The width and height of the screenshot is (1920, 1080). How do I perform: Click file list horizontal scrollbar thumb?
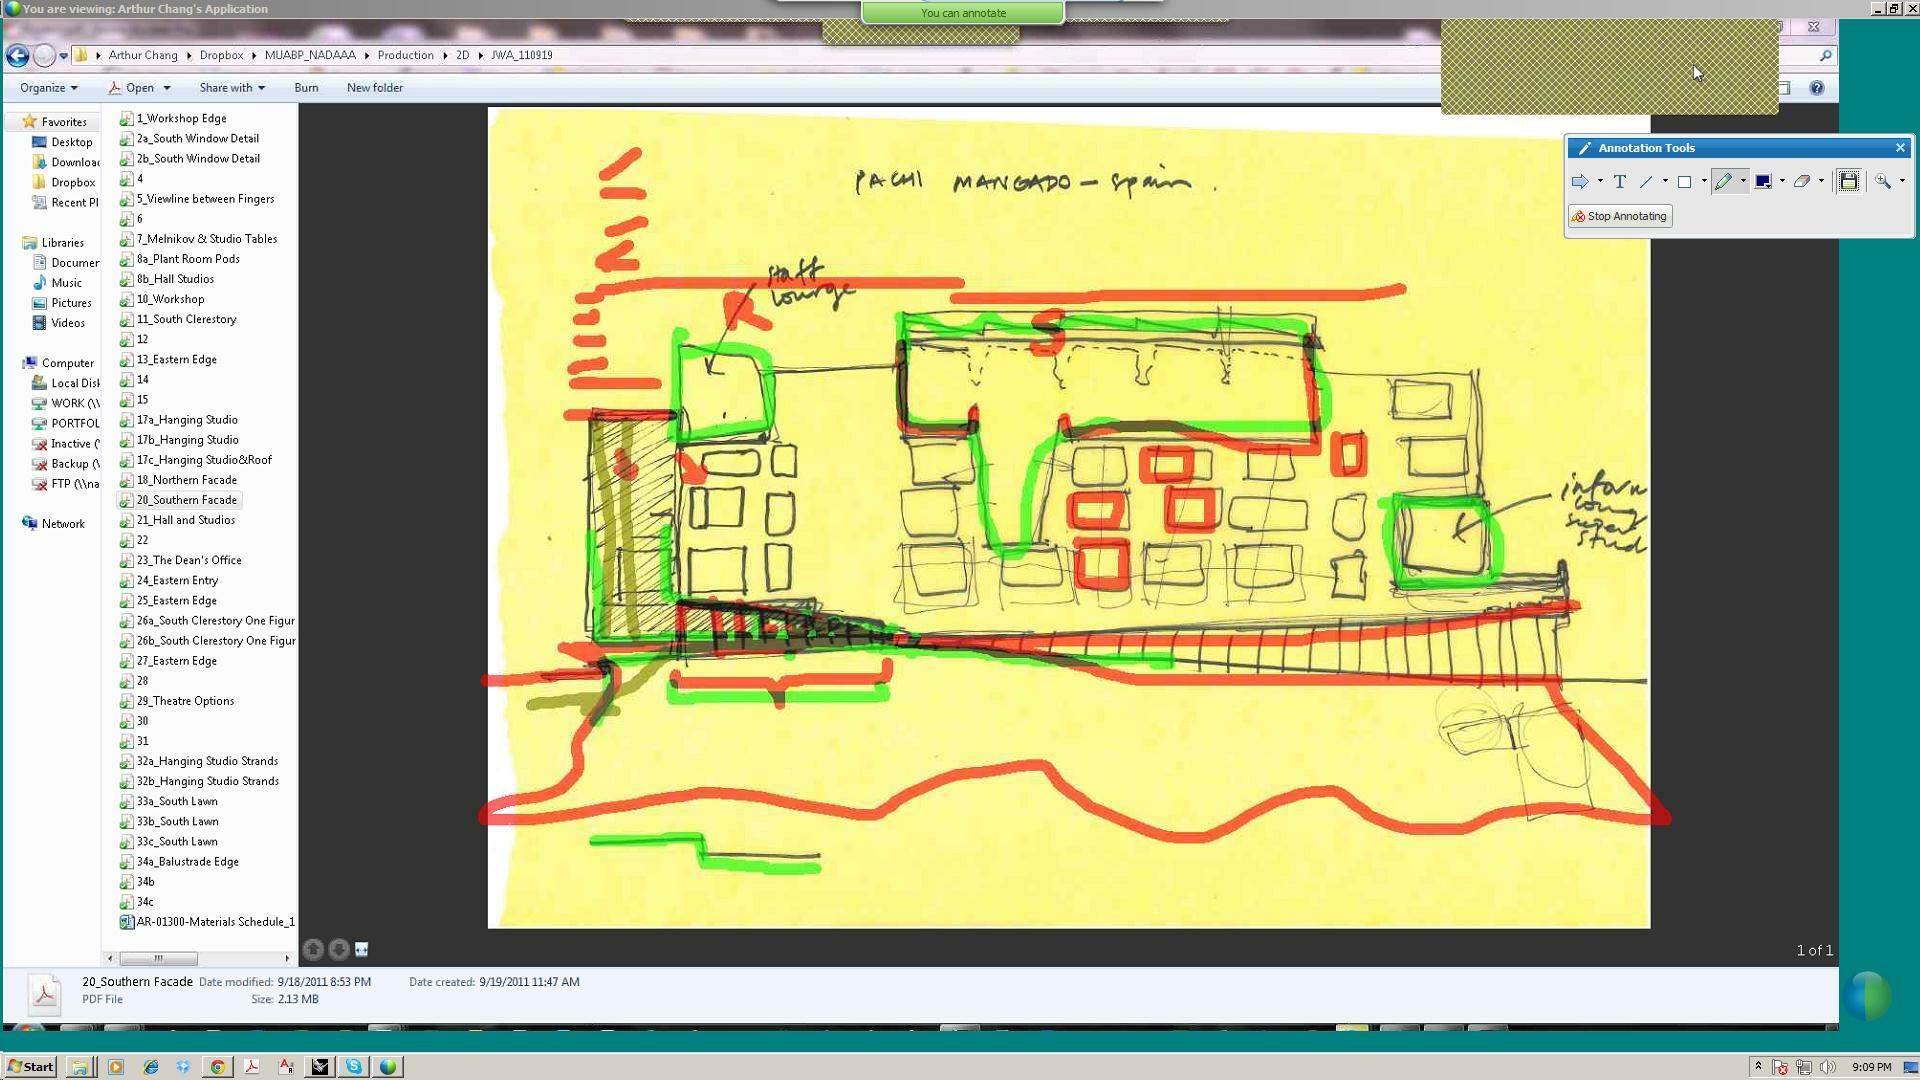pyautogui.click(x=158, y=958)
